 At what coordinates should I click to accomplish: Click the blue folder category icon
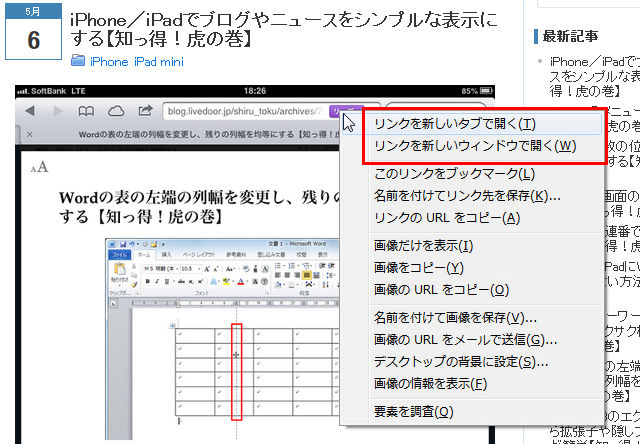[x=78, y=60]
